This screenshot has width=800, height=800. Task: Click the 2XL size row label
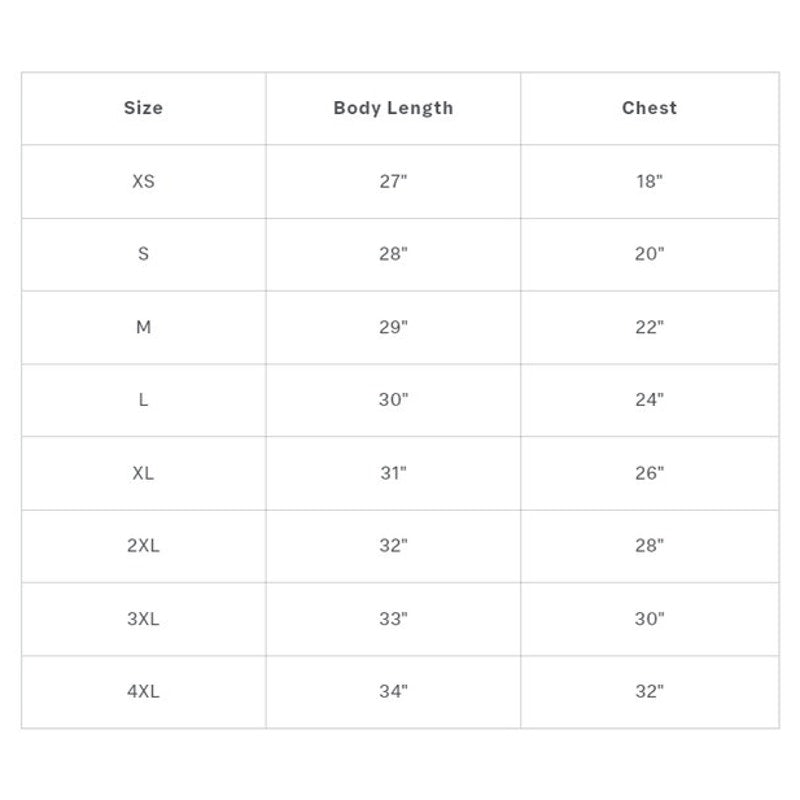[143, 546]
